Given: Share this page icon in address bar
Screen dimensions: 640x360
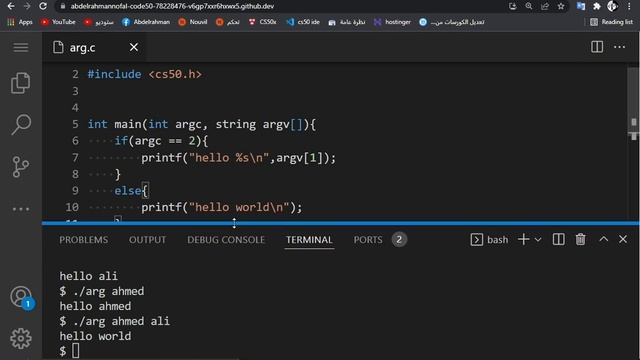Looking at the screenshot, I should pos(545,6).
